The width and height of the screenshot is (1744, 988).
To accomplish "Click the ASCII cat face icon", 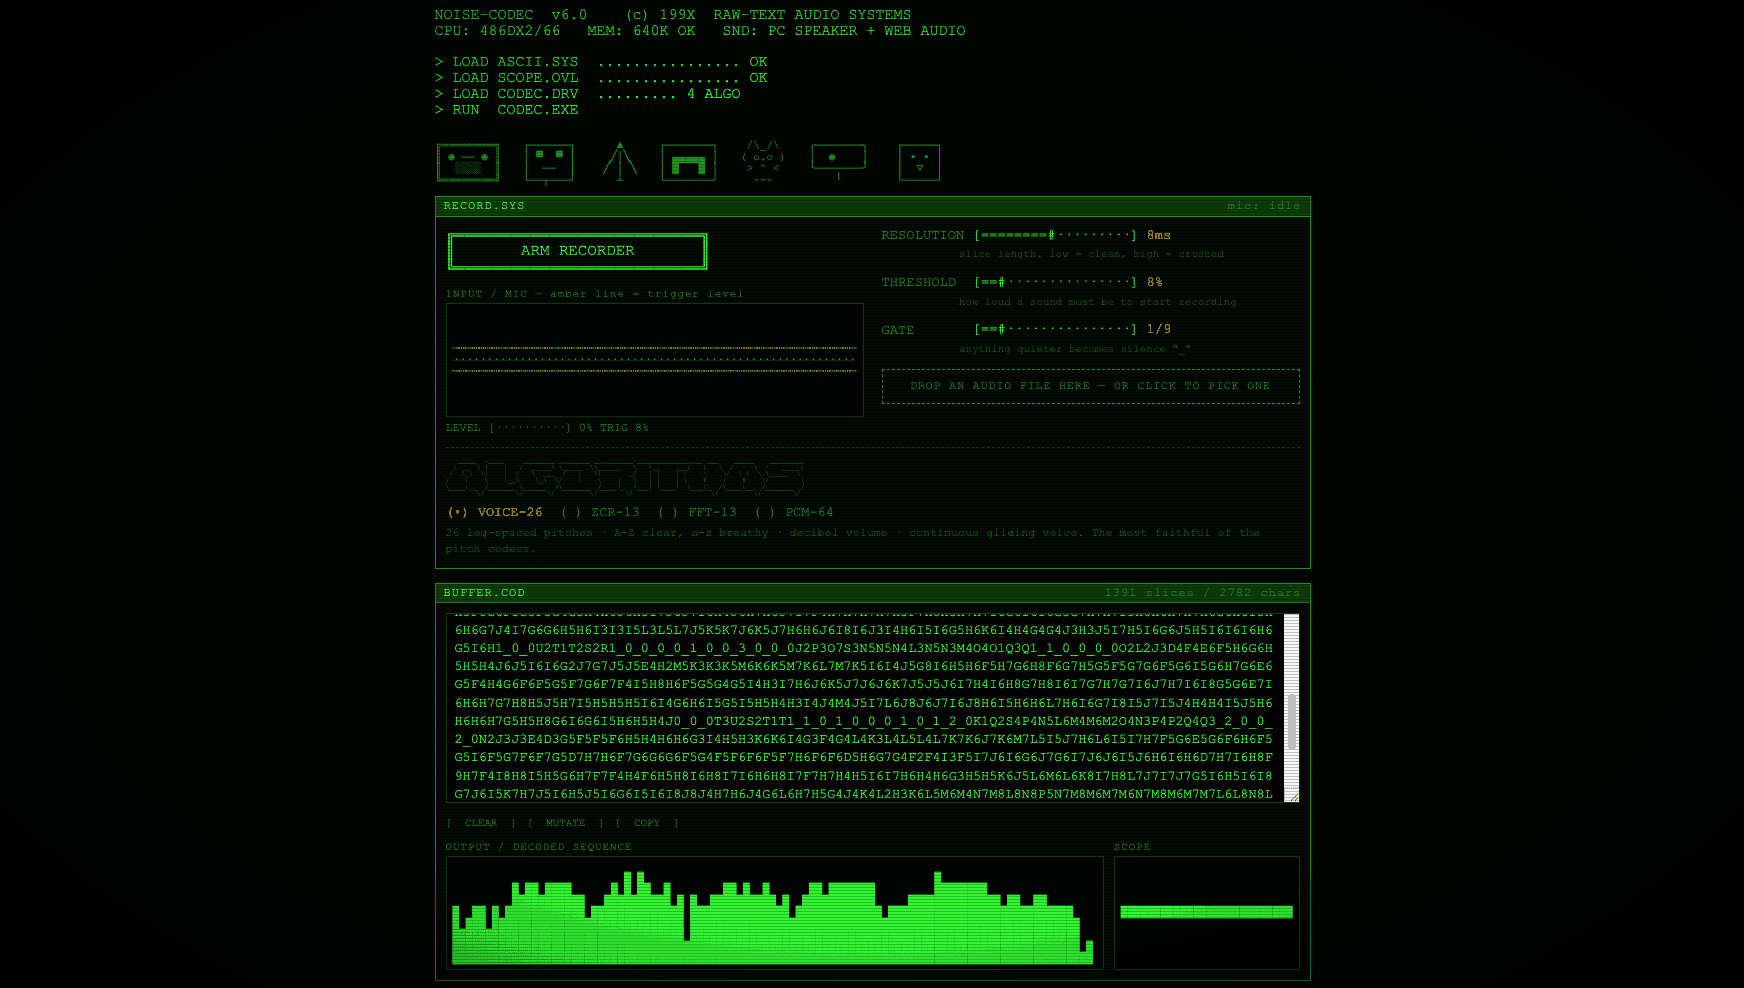I will coord(763,160).
